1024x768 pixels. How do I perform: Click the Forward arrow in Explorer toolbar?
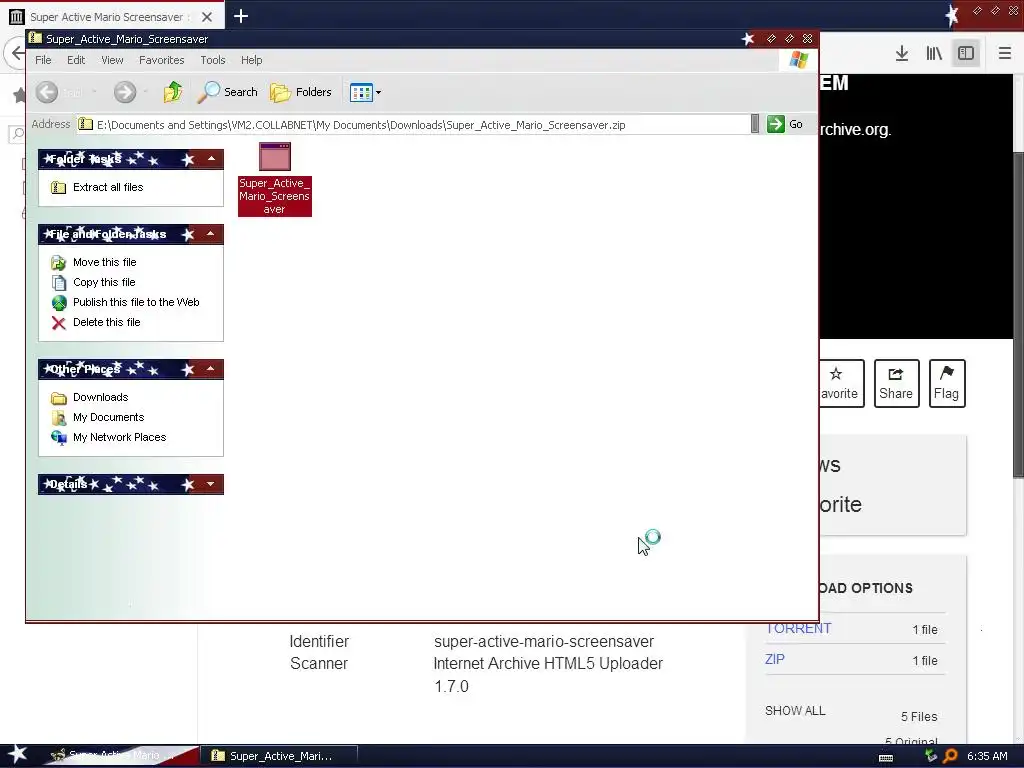pos(125,92)
